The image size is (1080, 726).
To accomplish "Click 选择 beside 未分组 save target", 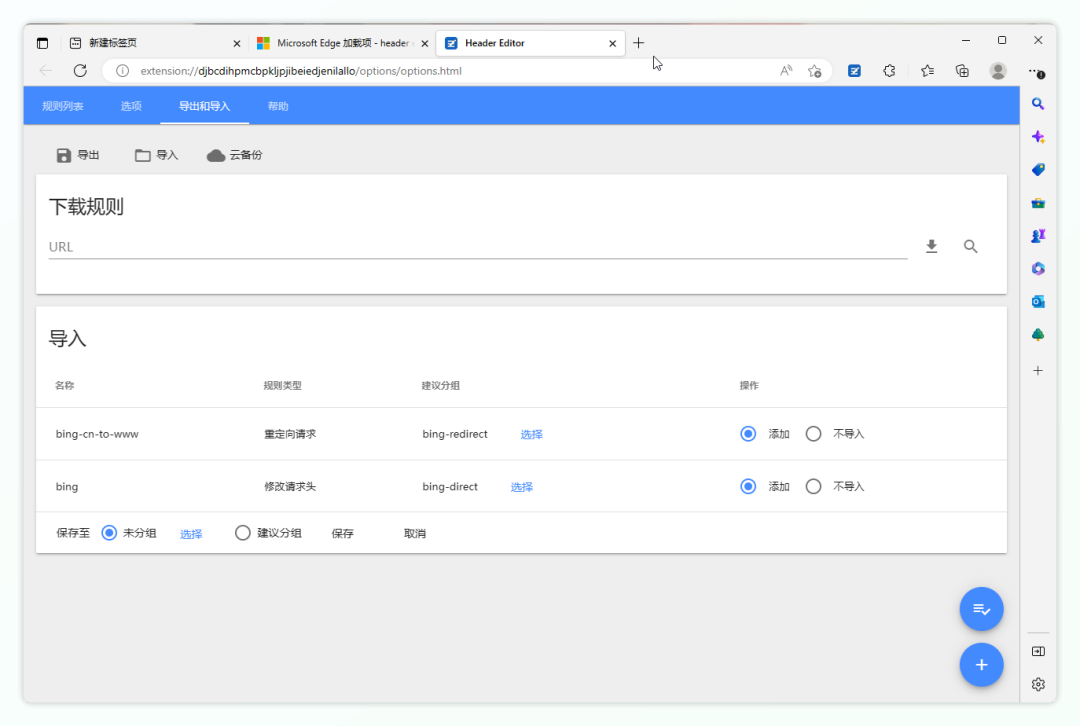I will (x=191, y=534).
